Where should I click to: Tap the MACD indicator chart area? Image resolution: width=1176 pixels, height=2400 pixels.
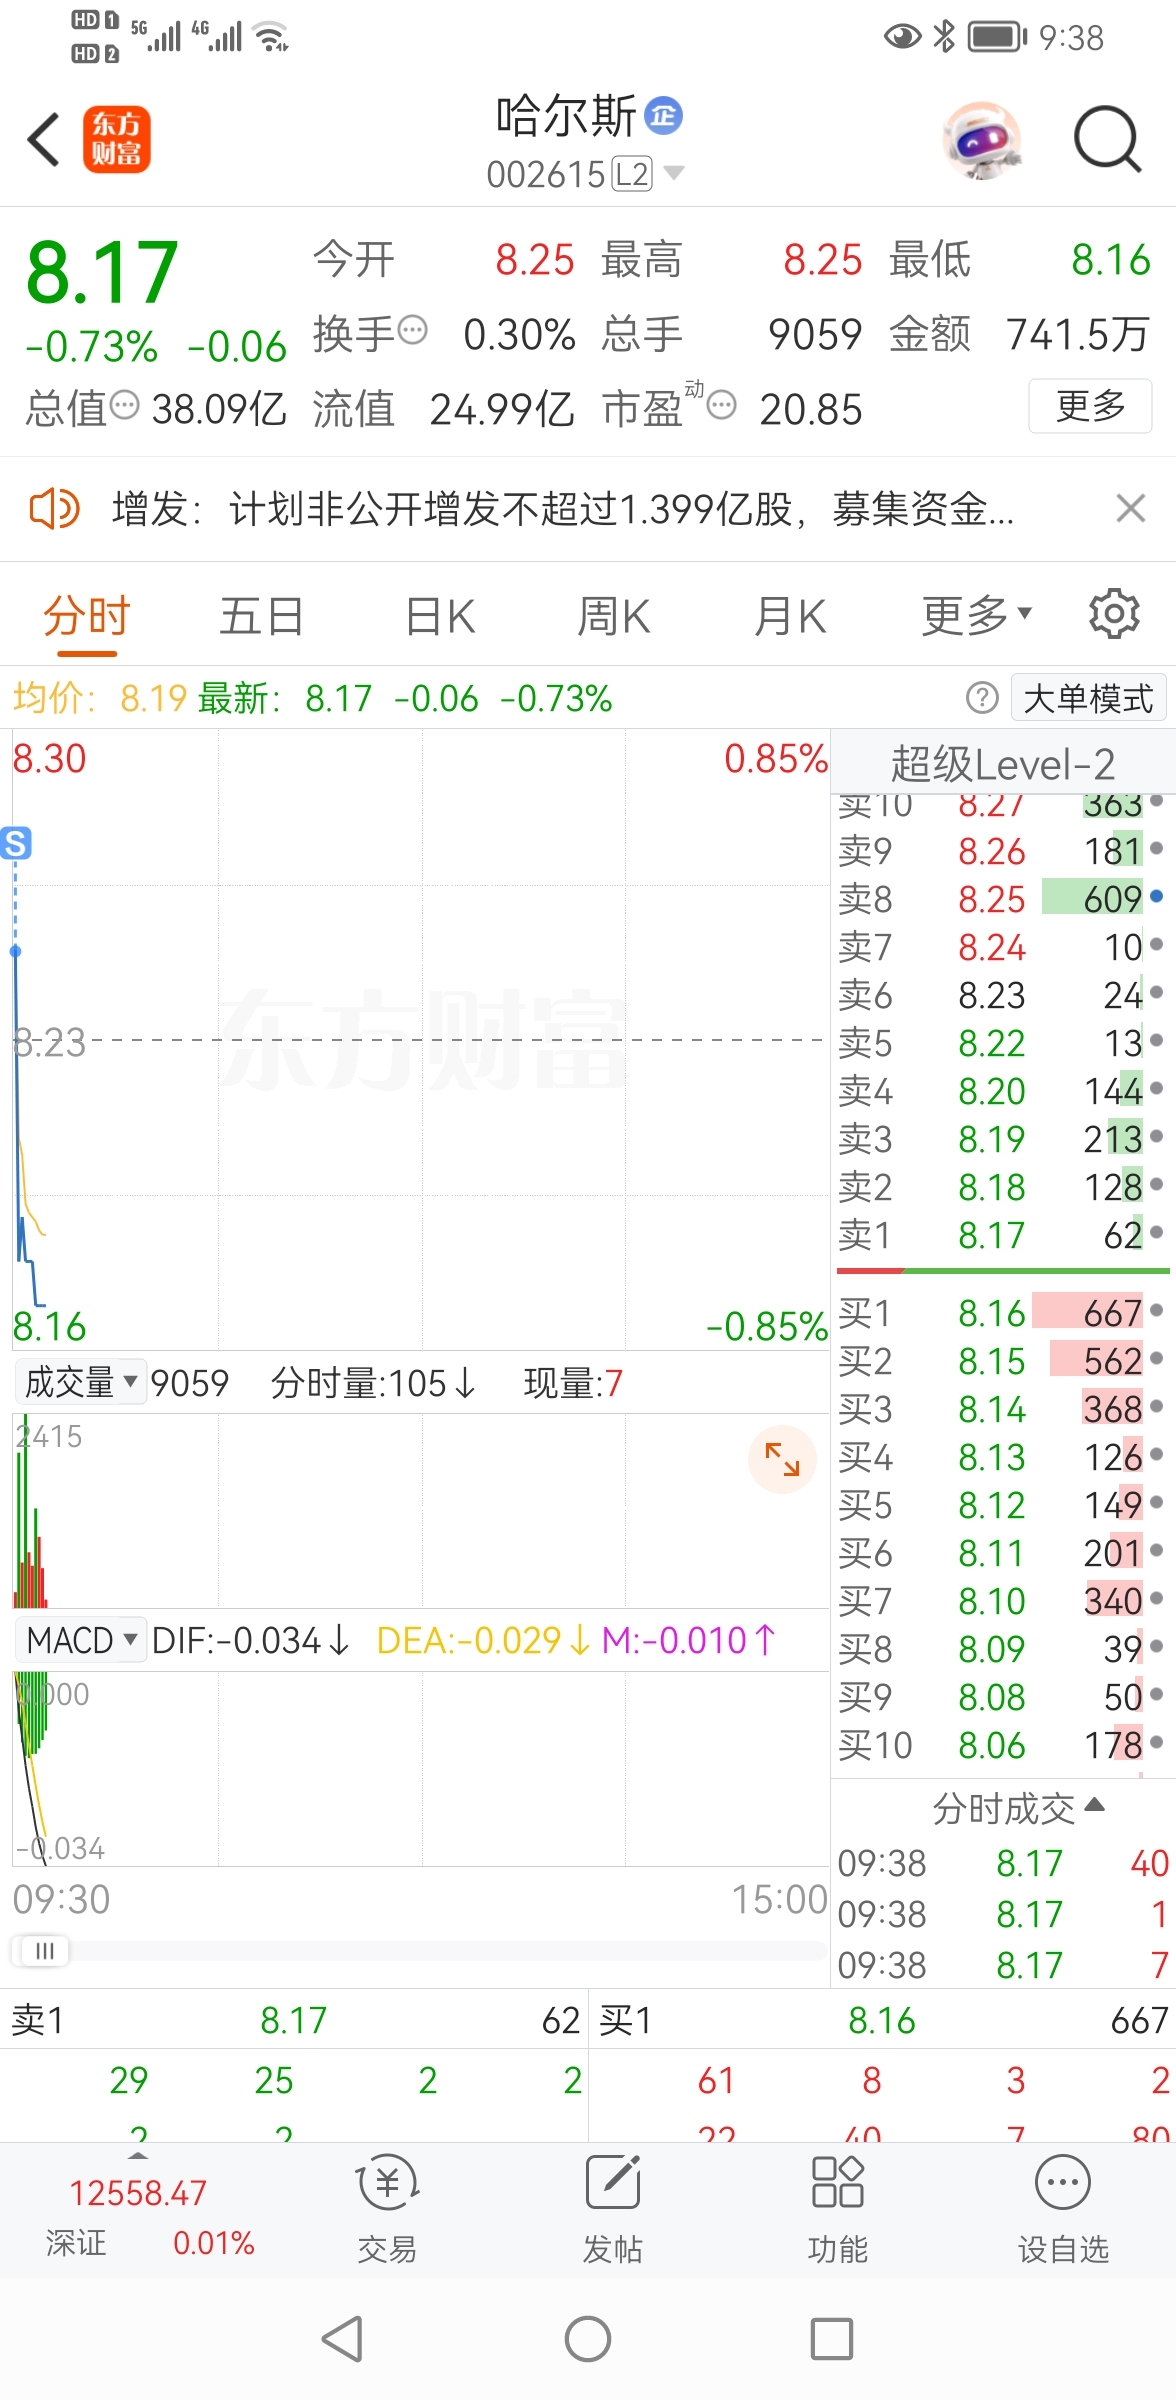[x=420, y=1768]
